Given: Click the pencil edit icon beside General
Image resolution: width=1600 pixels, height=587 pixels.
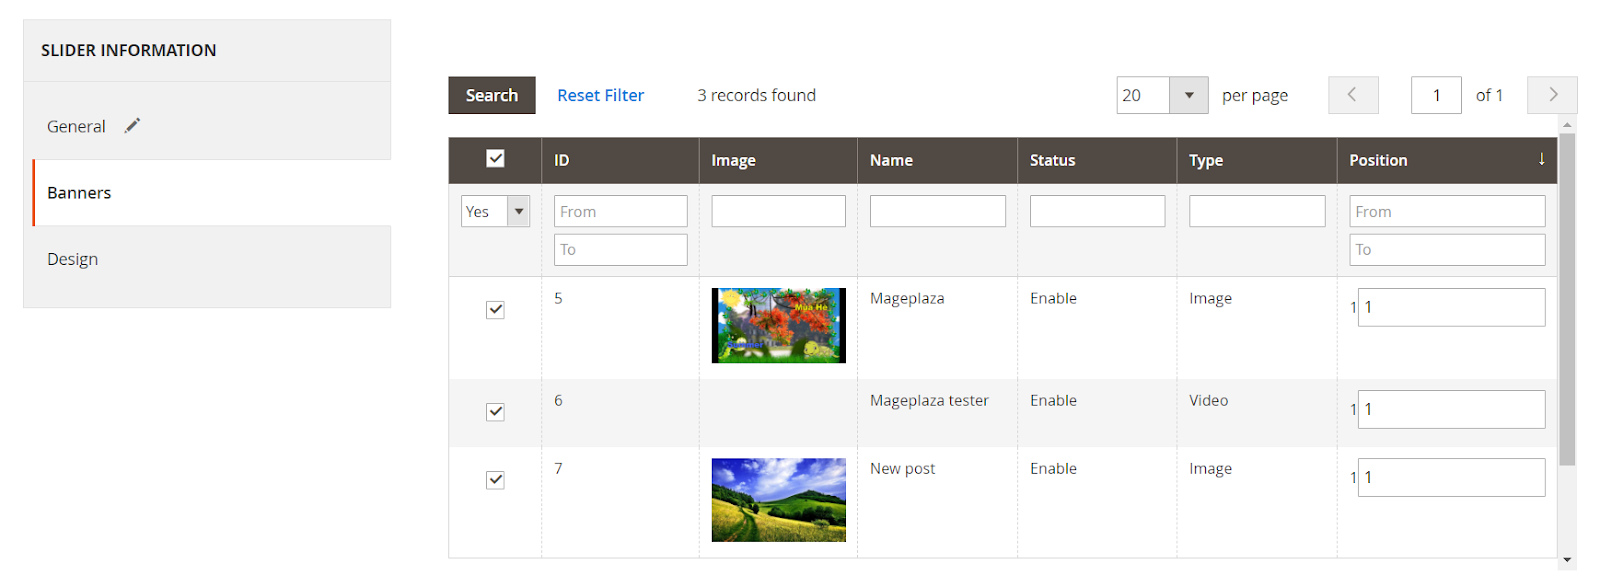Looking at the screenshot, I should click(132, 126).
